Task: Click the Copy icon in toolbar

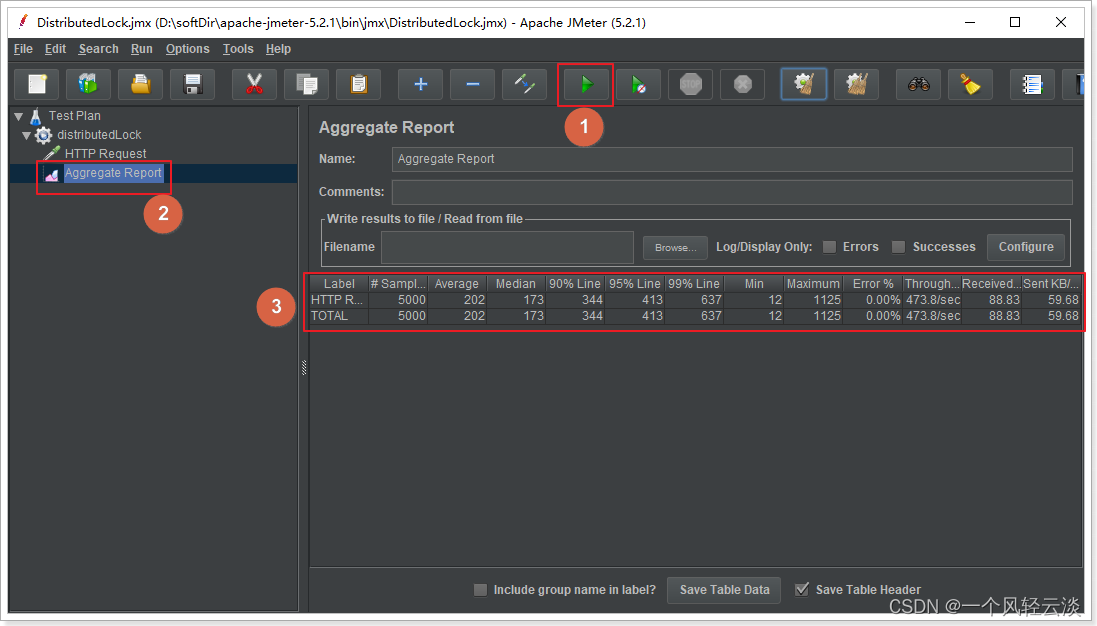Action: click(x=306, y=85)
